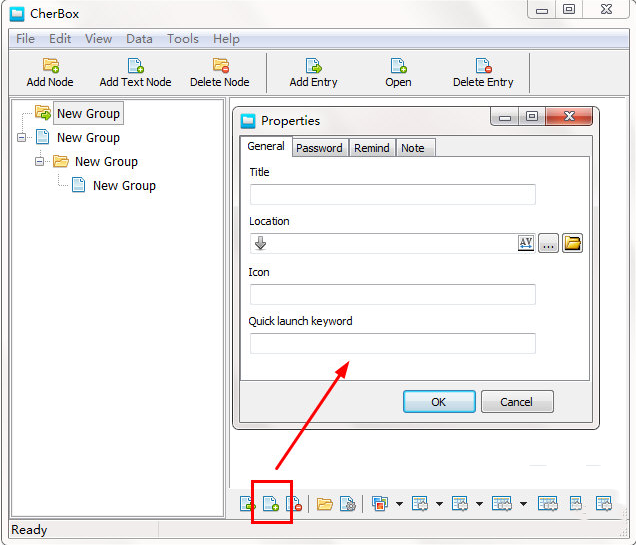Click the fourth wide table icon without dropdown
This screenshot has height=545, width=636.
[548, 504]
